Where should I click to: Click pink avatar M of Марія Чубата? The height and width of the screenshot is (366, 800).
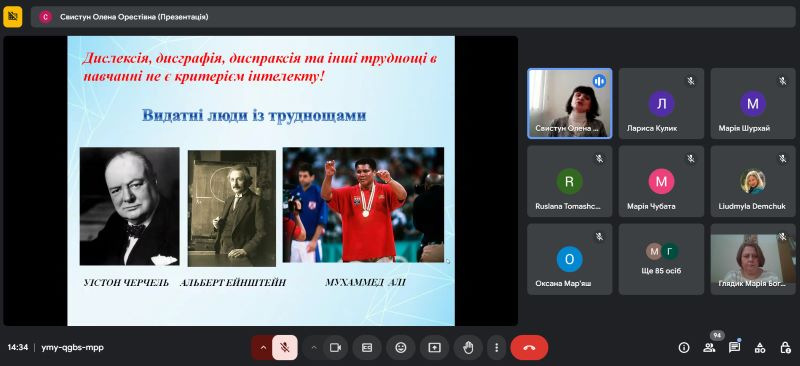[661, 181]
